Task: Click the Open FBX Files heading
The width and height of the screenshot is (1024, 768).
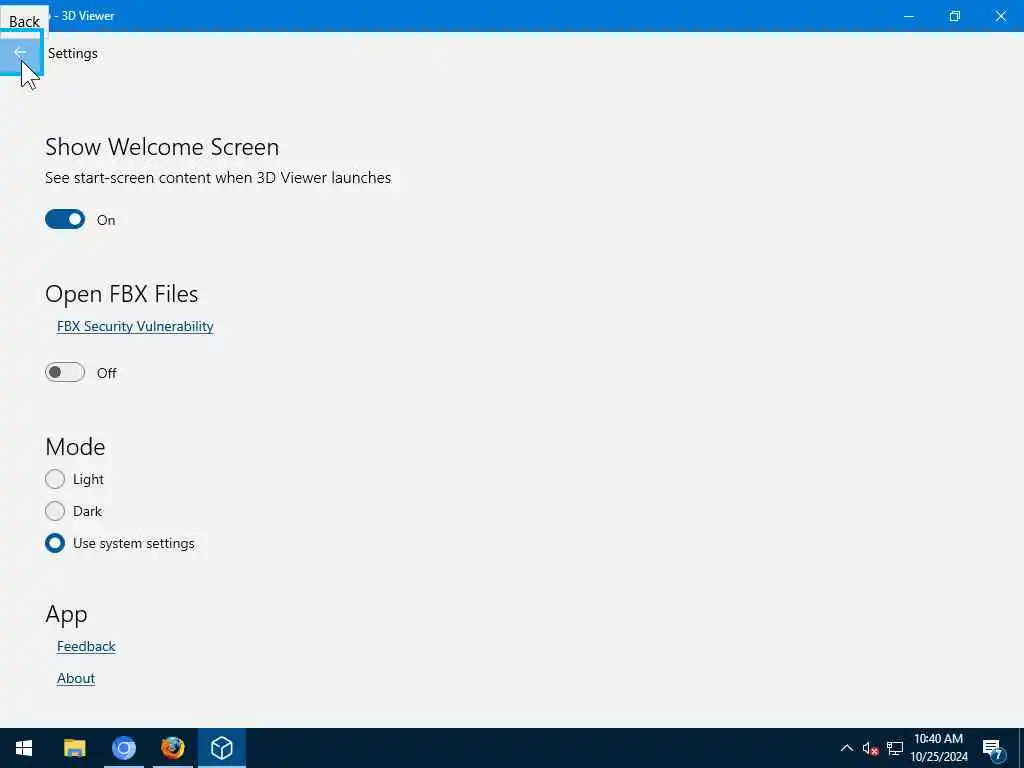Action: pos(121,294)
